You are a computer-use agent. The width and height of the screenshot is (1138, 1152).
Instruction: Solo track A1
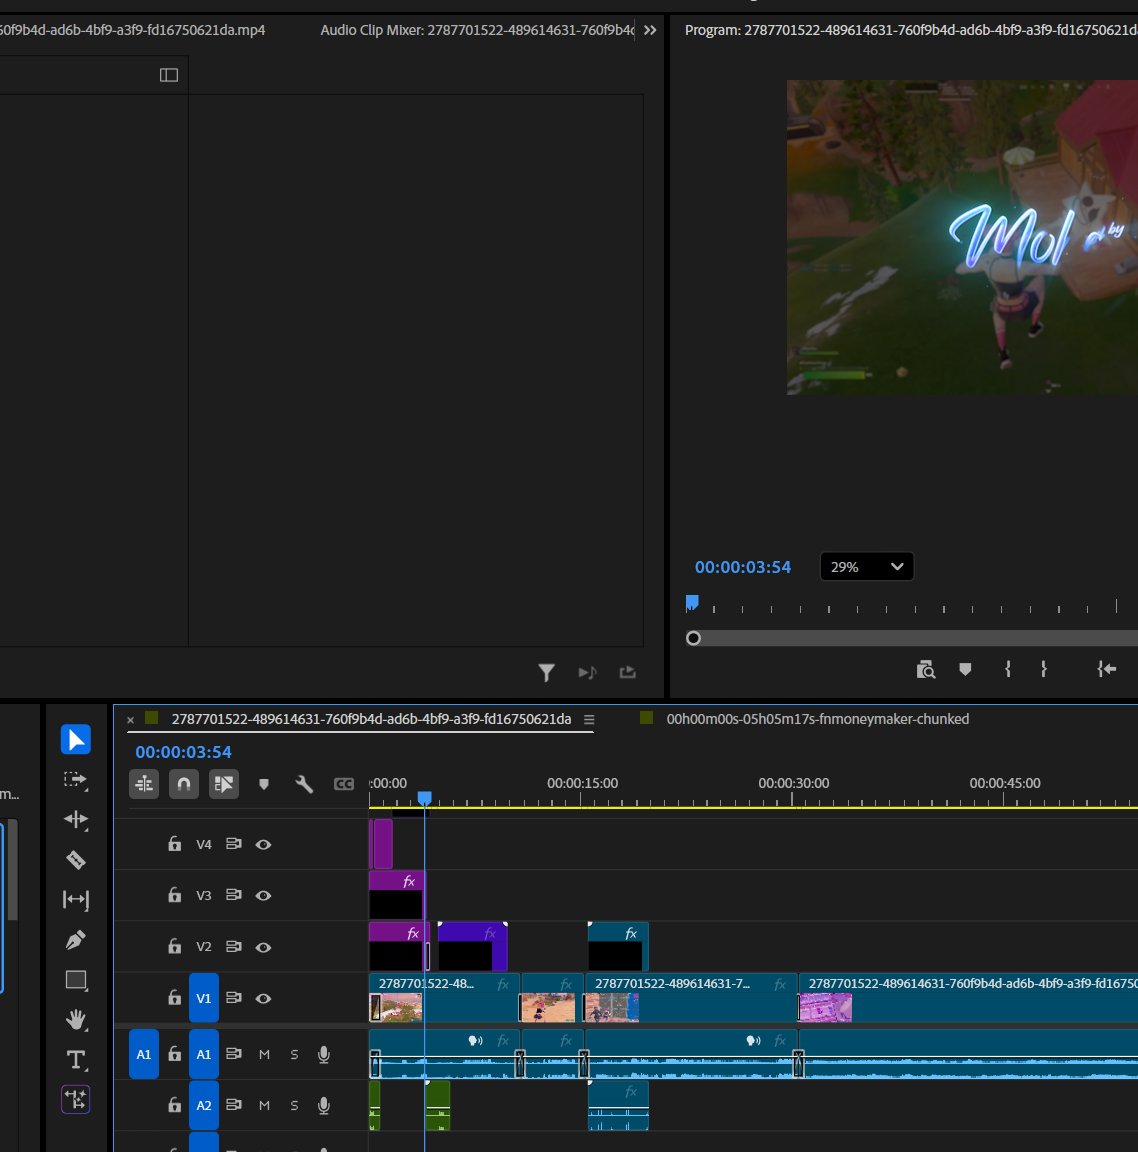pos(294,1054)
